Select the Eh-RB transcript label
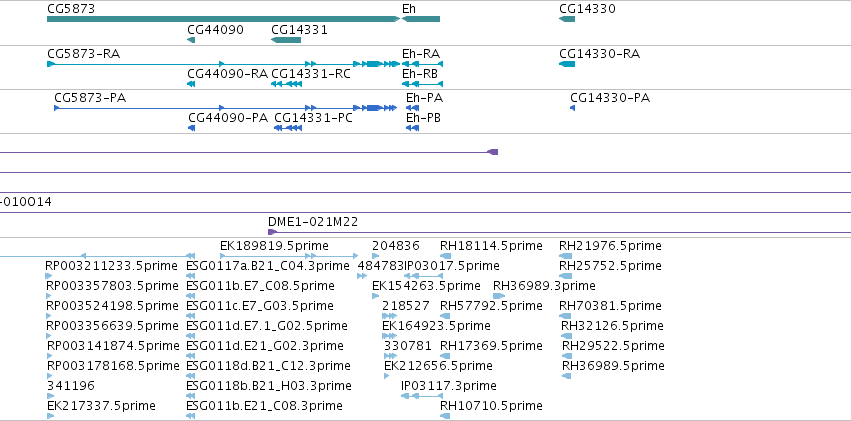The height and width of the screenshot is (421, 851). (420, 74)
